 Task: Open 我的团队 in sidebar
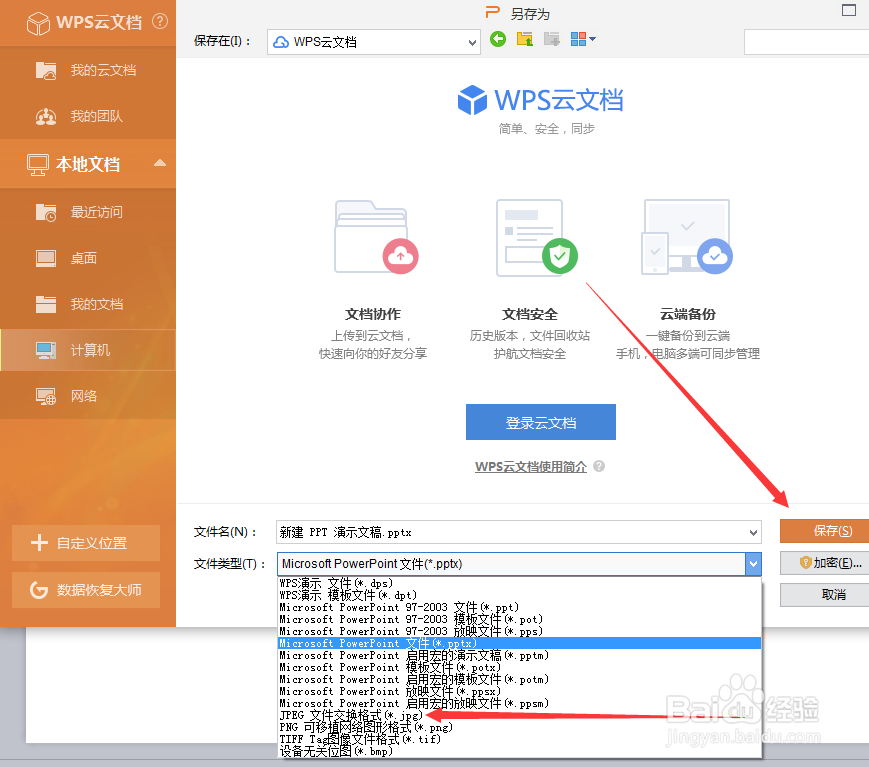pyautogui.click(x=88, y=116)
